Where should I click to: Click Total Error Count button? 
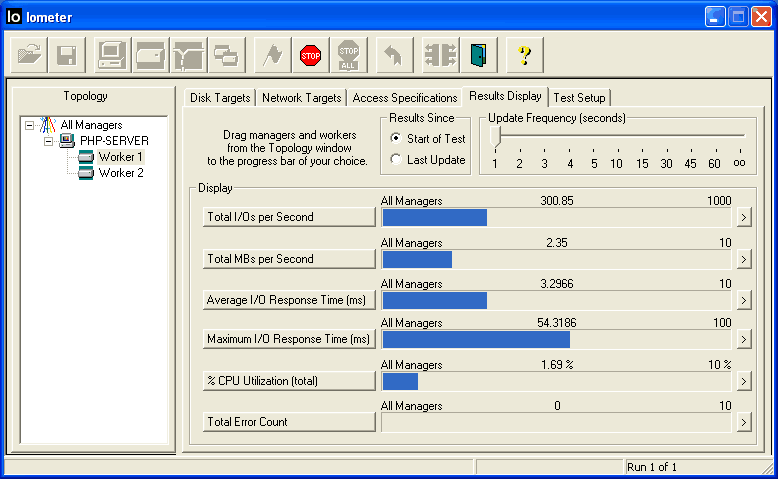coord(289,422)
